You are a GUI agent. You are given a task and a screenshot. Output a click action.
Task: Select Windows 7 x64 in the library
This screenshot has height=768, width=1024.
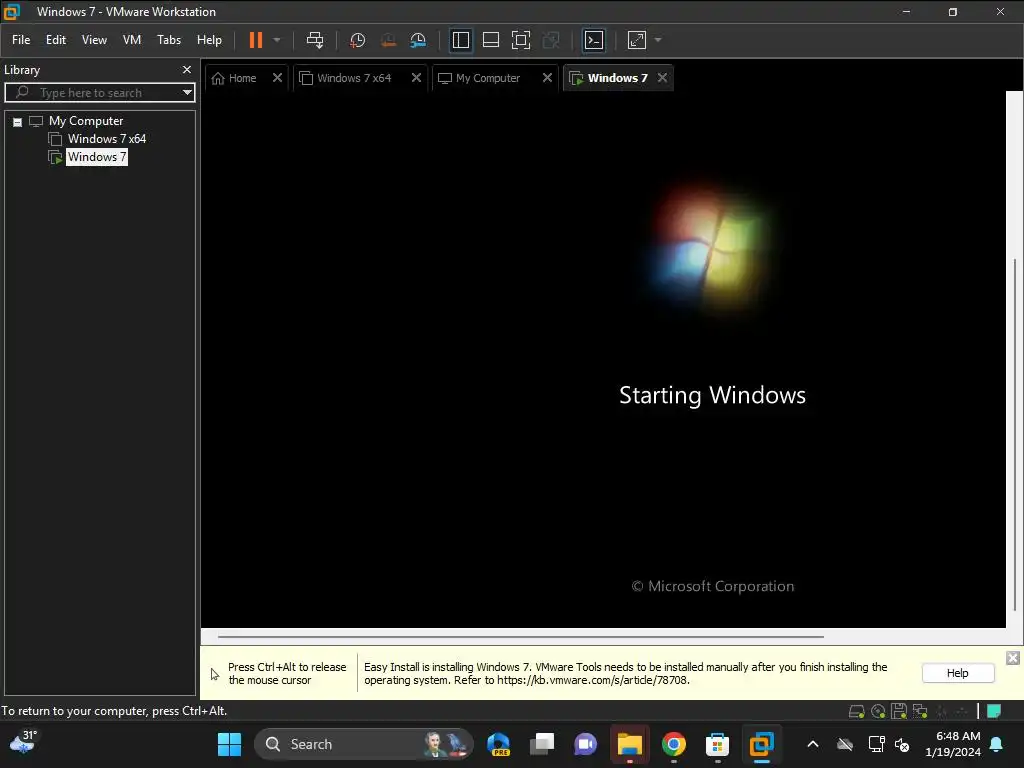[106, 138]
